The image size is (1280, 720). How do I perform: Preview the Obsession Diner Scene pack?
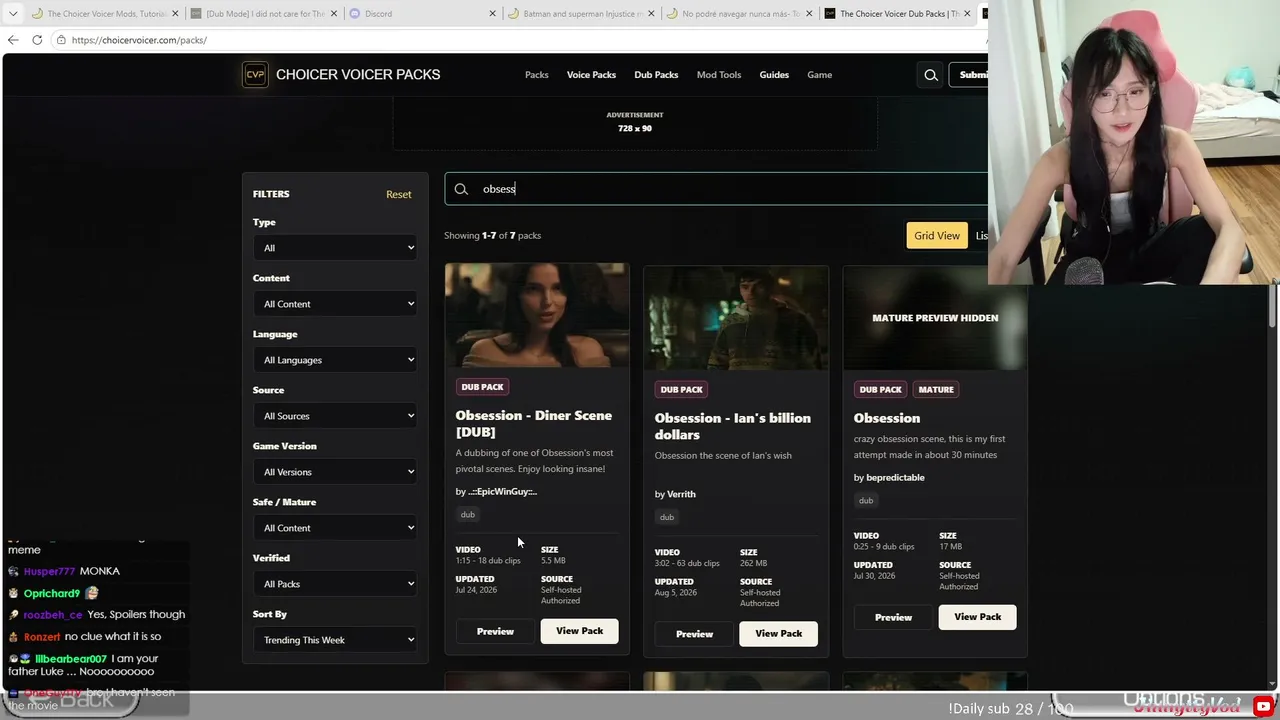tap(495, 631)
